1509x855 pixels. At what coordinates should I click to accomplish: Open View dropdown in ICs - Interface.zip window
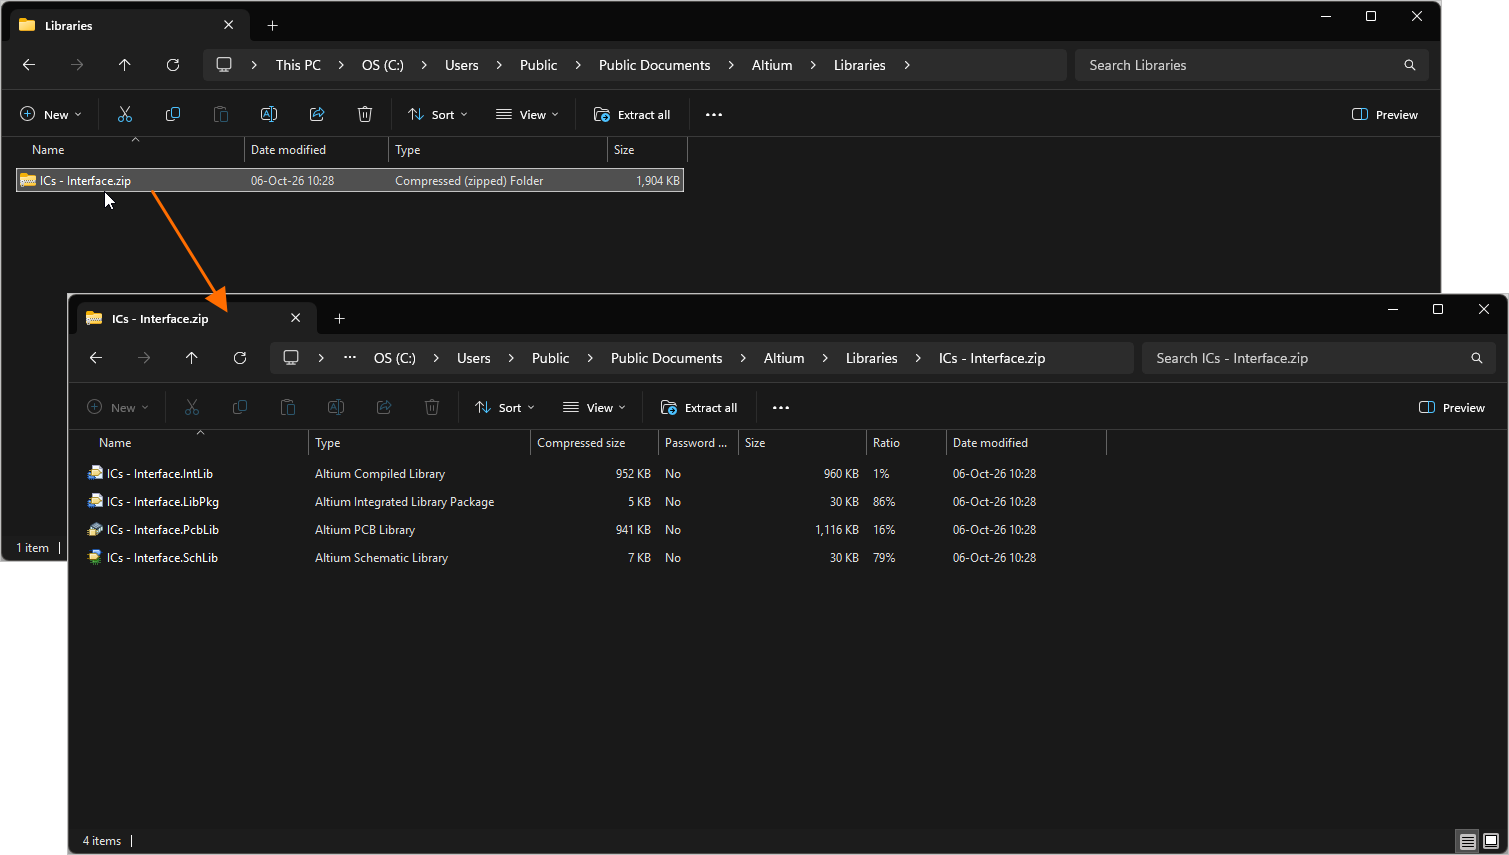click(x=594, y=408)
